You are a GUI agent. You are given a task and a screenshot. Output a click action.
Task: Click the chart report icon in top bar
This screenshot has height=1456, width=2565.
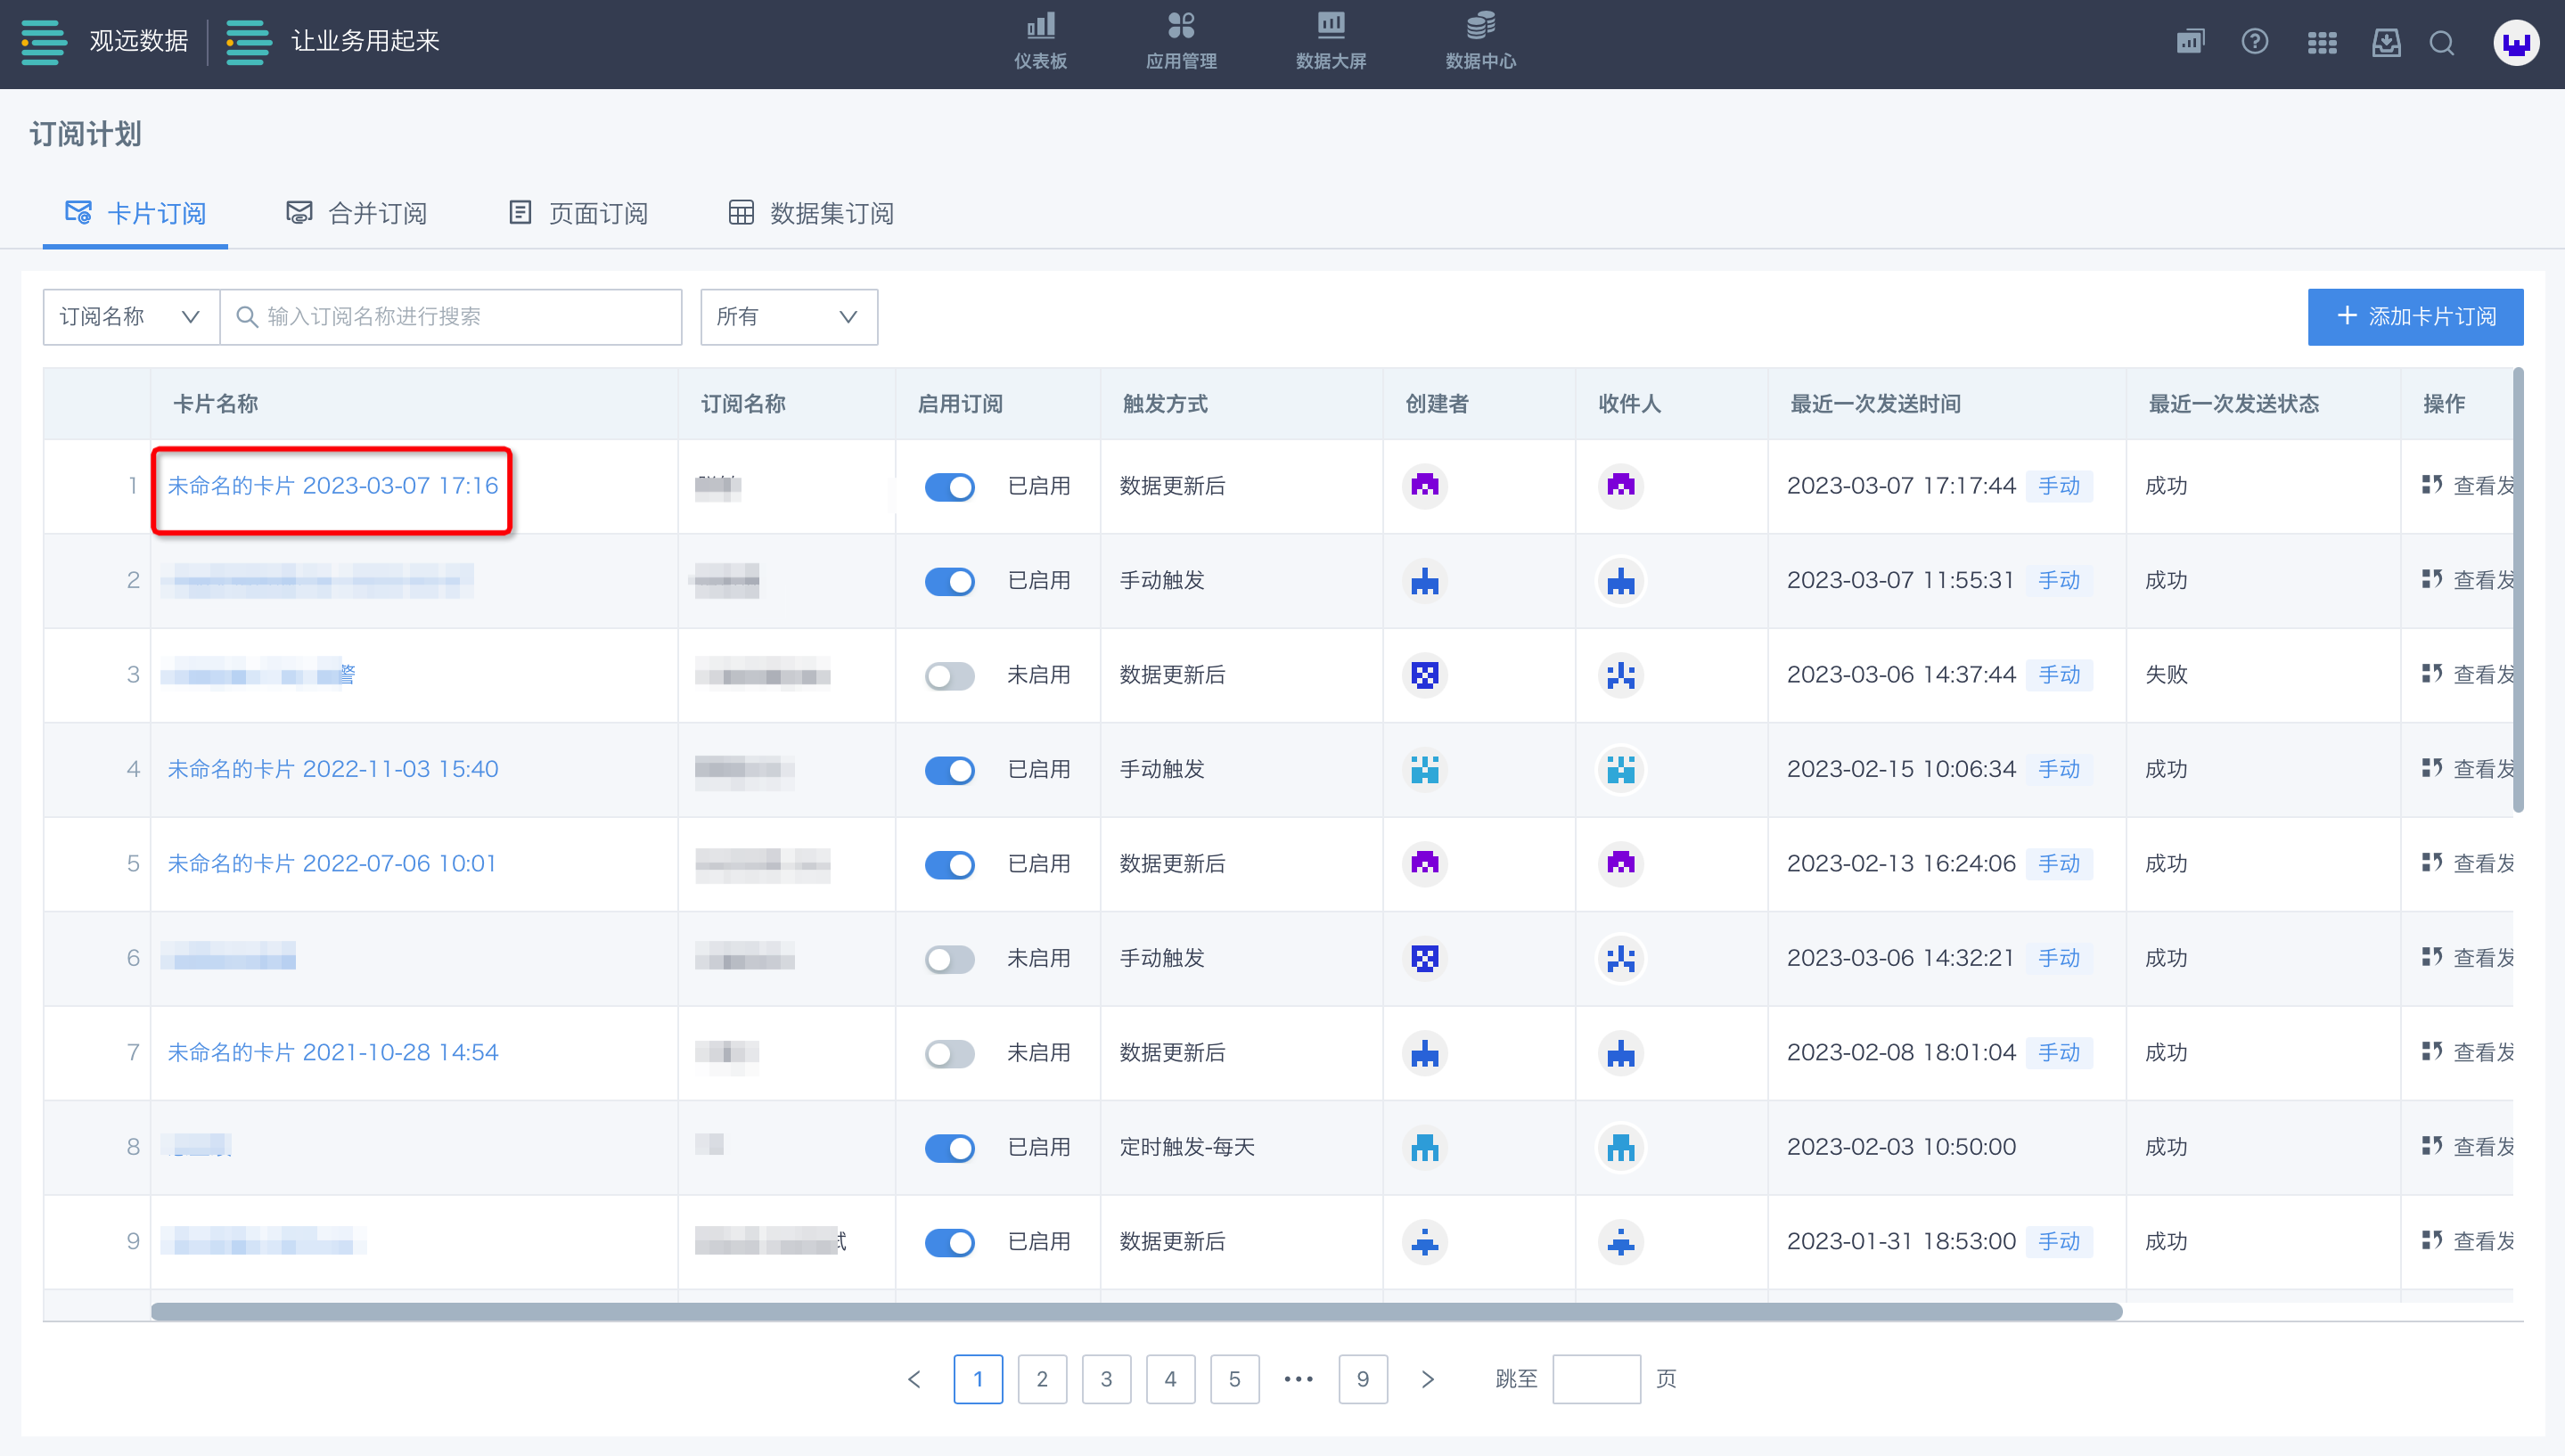[2190, 42]
